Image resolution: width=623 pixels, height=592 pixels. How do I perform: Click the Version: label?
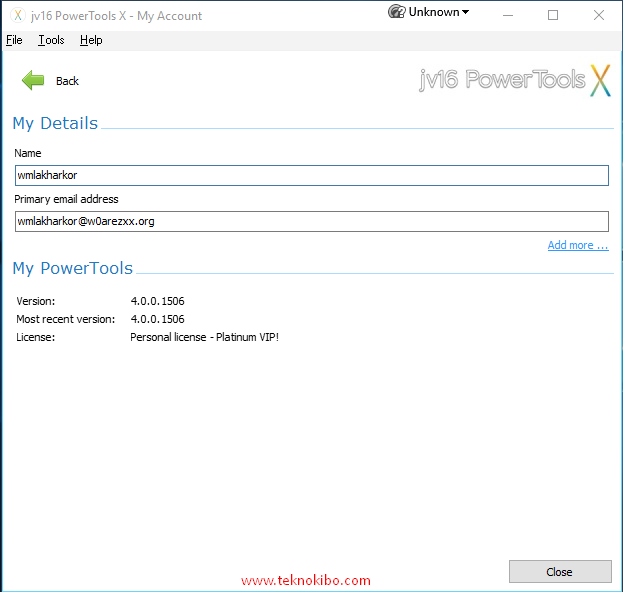point(36,301)
